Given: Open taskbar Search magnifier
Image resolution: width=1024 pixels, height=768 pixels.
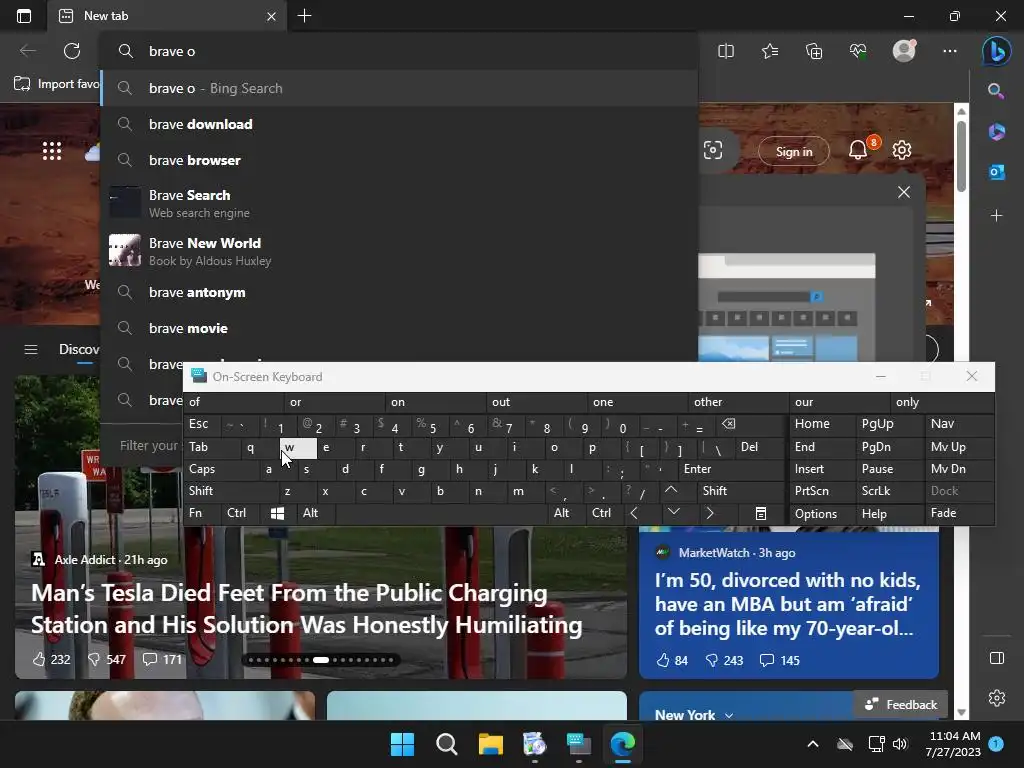Looking at the screenshot, I should coord(447,744).
